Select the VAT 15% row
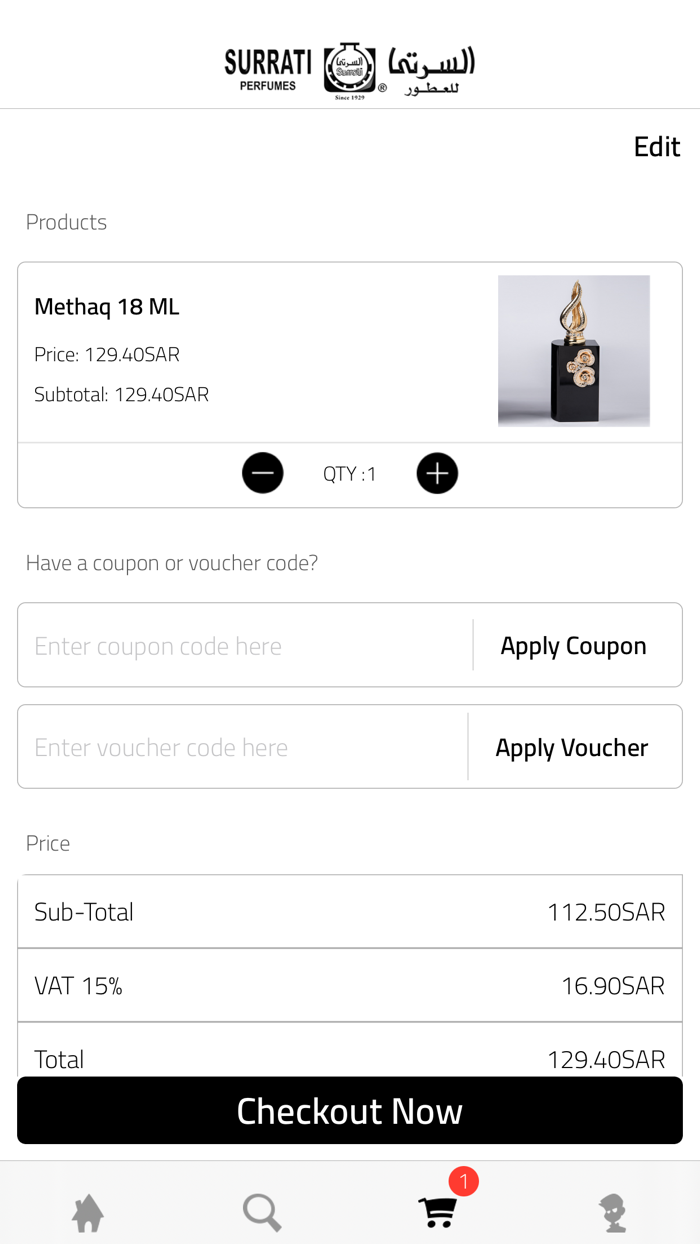Screen dimensions: 700x1244 pyautogui.click(x=350, y=986)
